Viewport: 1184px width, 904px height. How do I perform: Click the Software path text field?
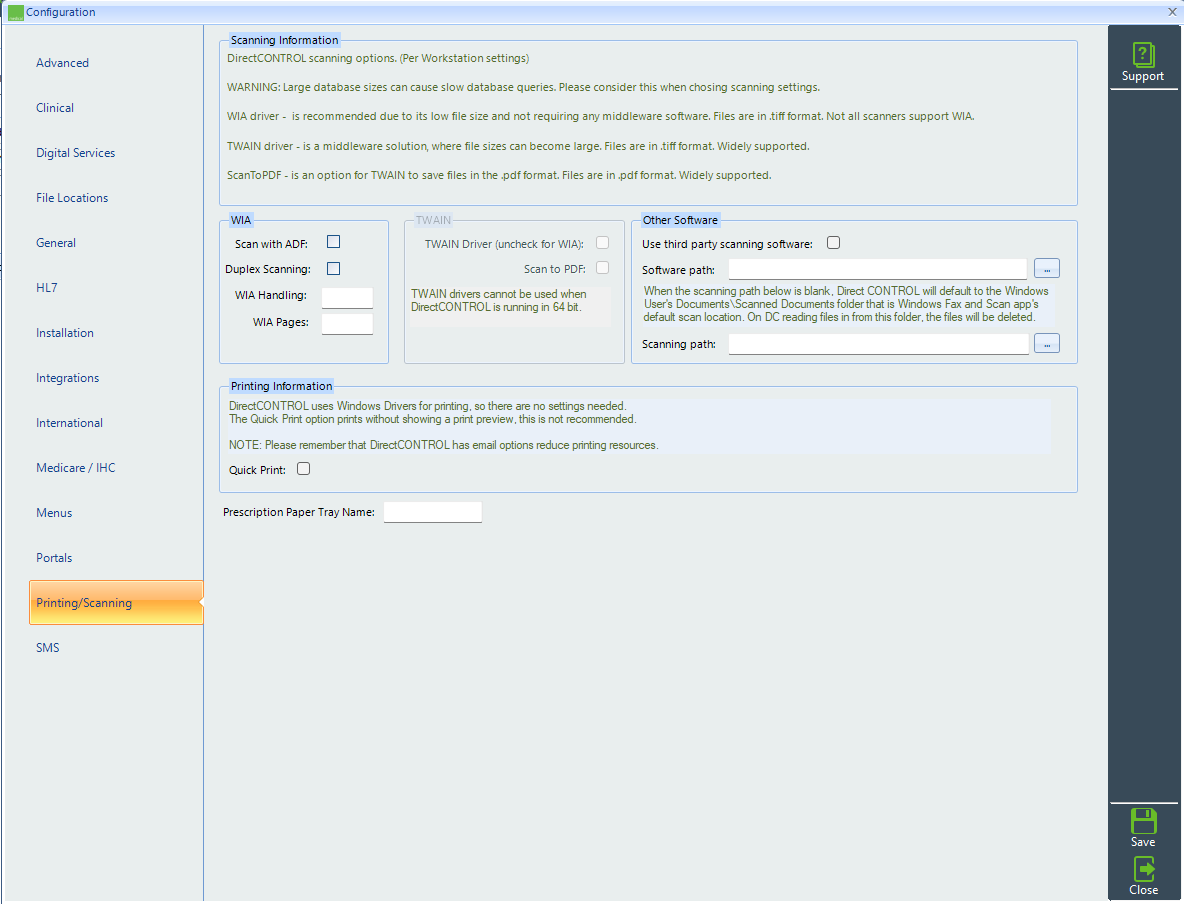click(877, 269)
